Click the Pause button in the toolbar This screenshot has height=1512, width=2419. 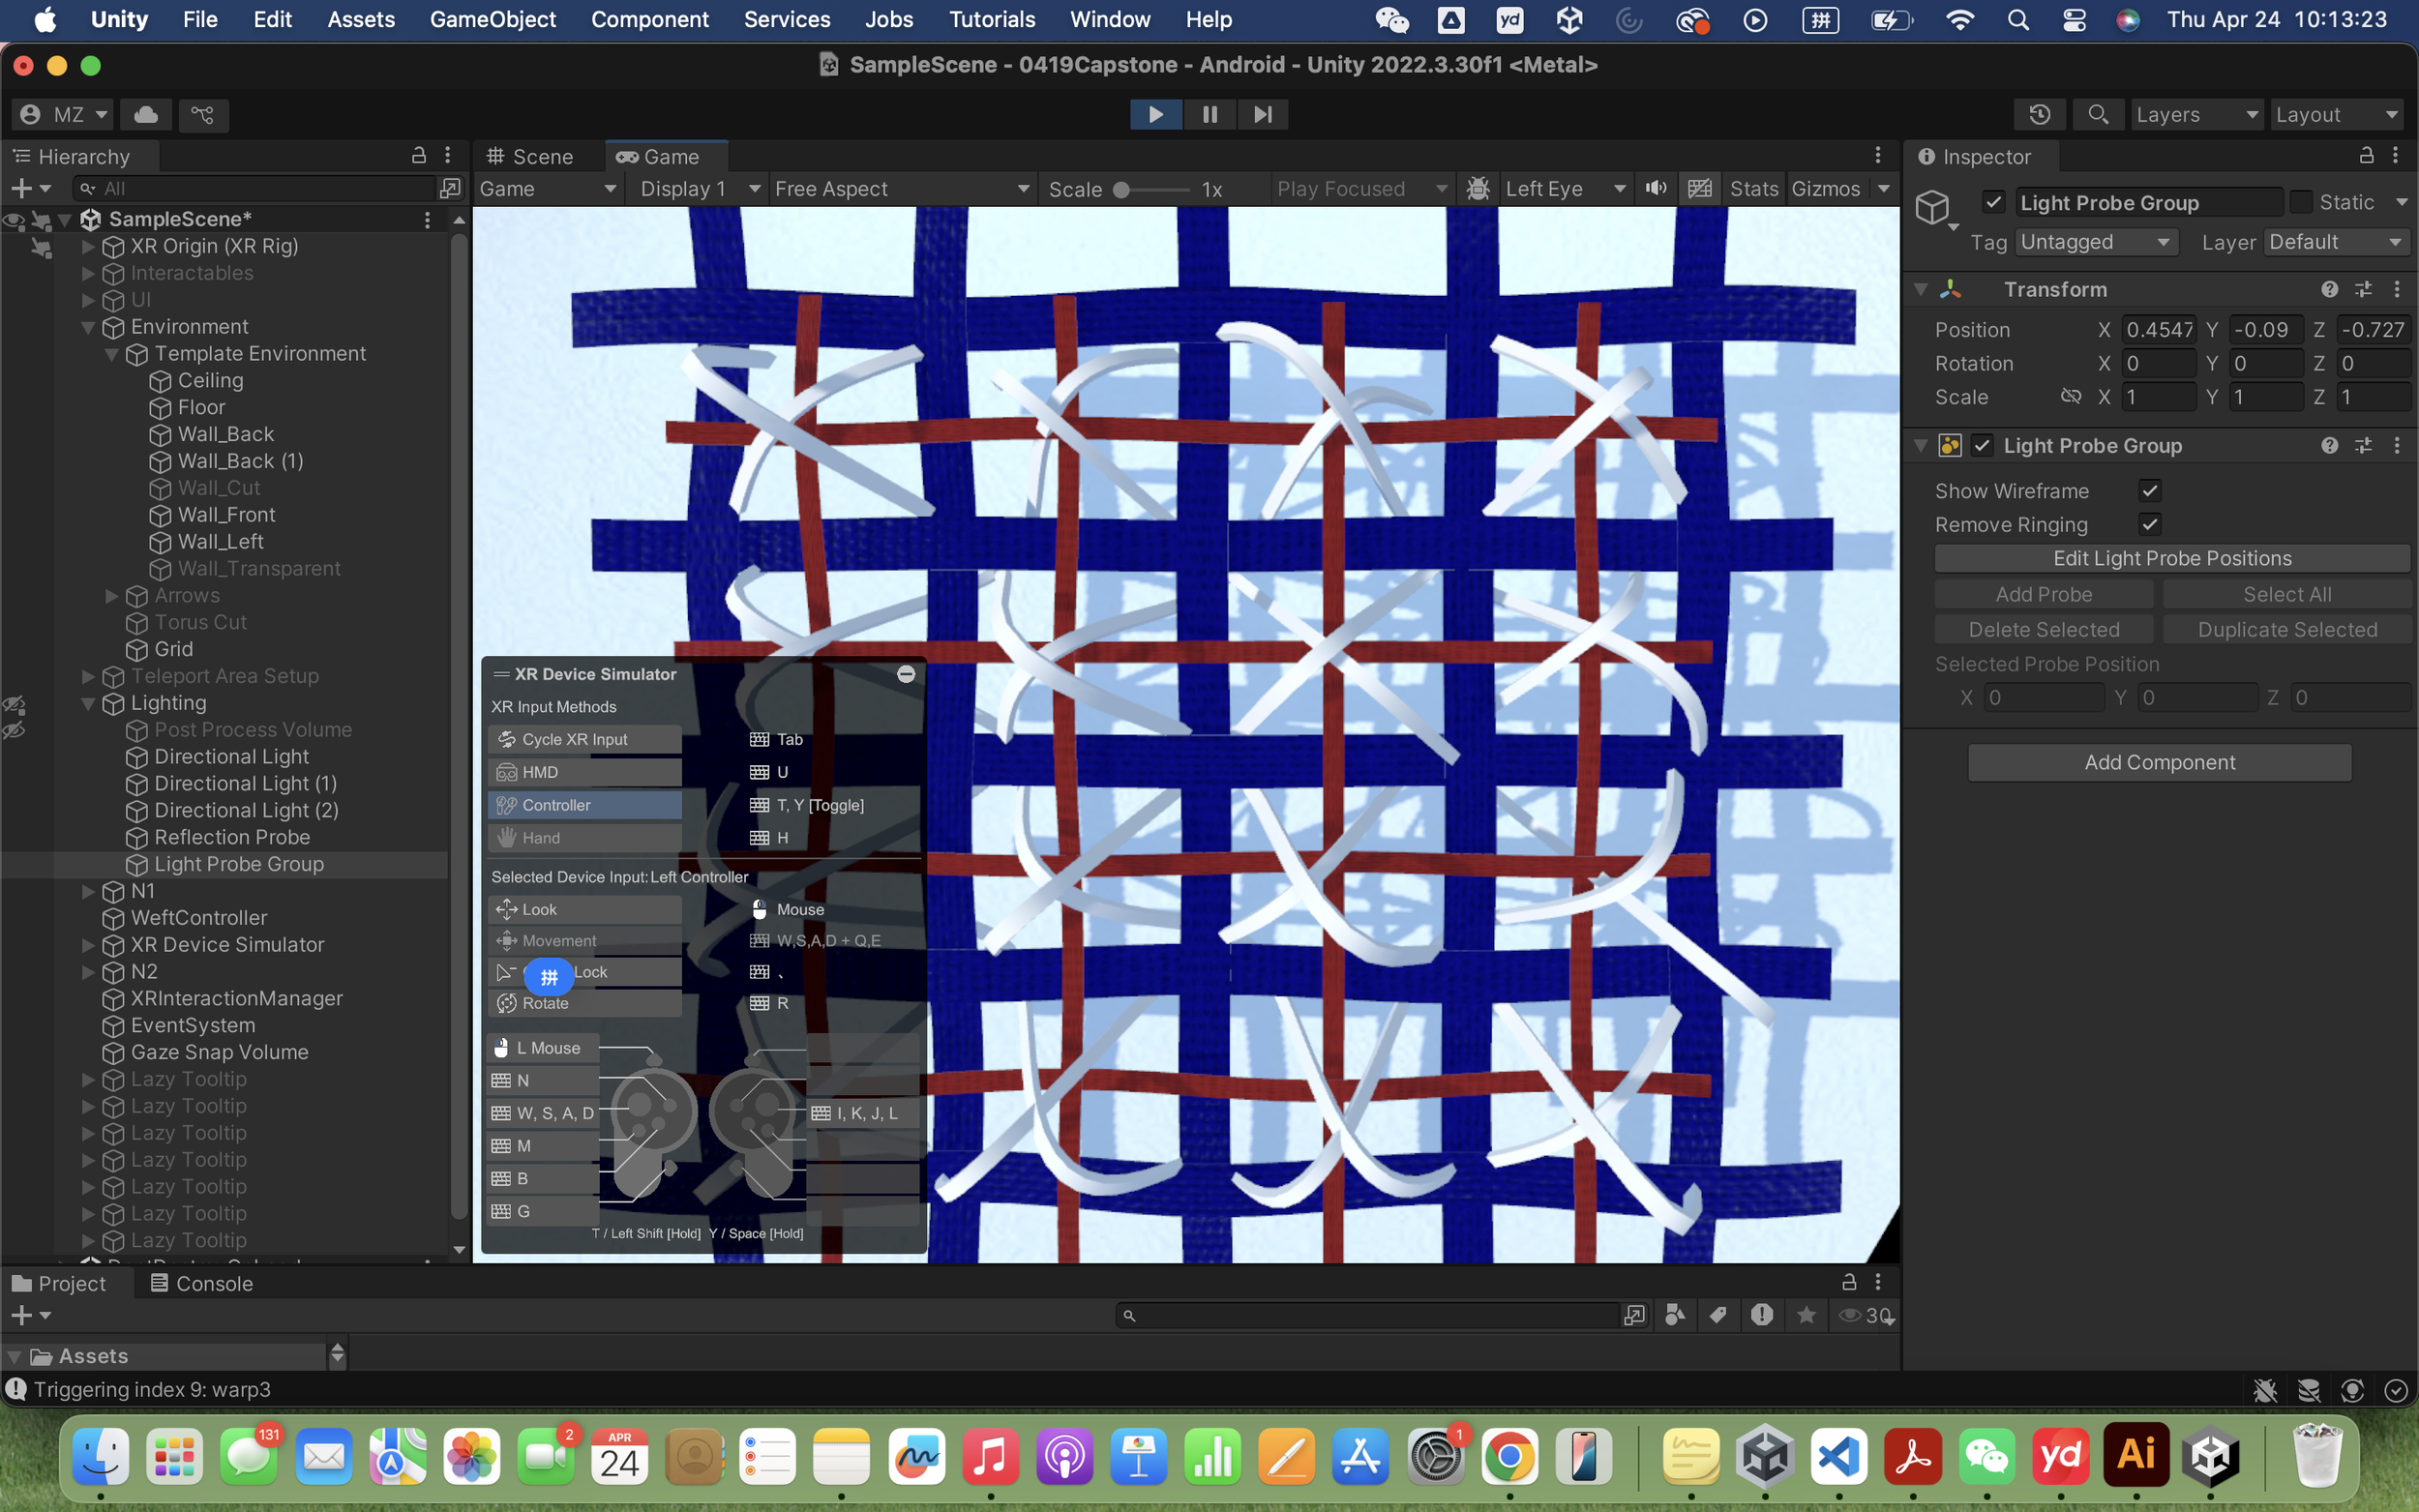[x=1209, y=114]
